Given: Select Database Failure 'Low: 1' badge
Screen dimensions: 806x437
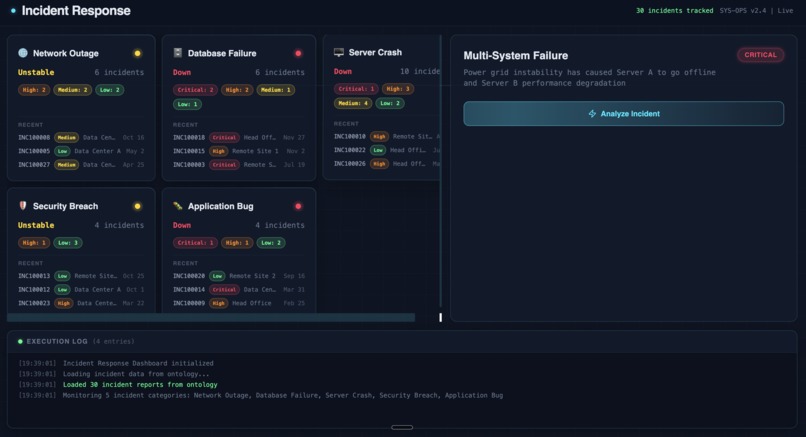Looking at the screenshot, I should [x=188, y=104].
